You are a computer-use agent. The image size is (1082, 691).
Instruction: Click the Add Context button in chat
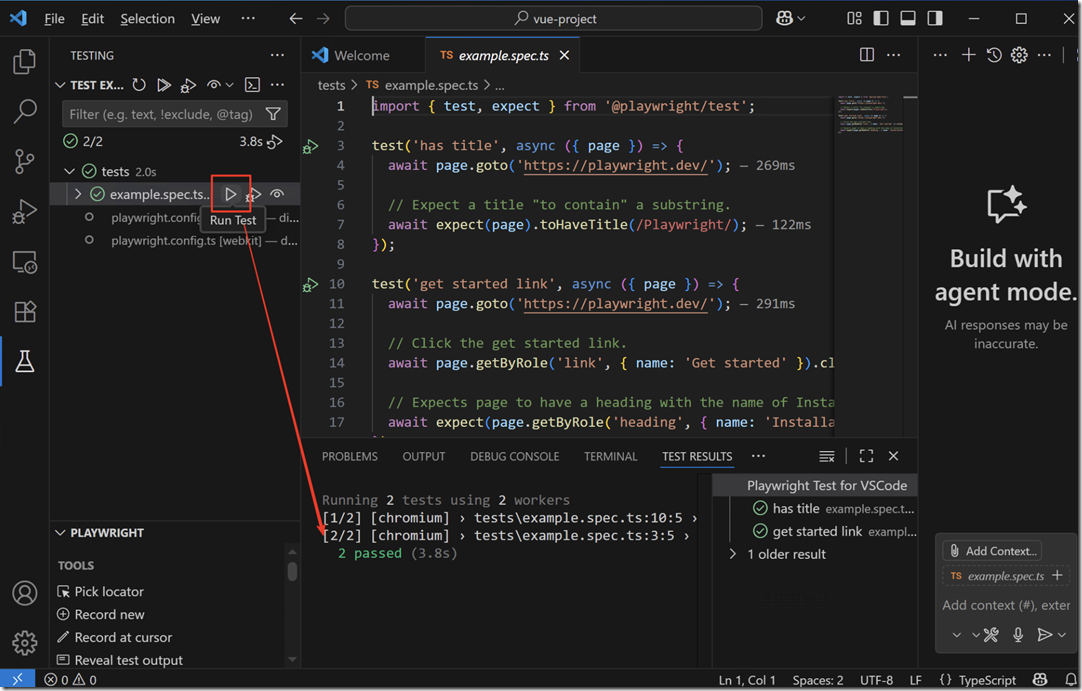click(x=993, y=551)
